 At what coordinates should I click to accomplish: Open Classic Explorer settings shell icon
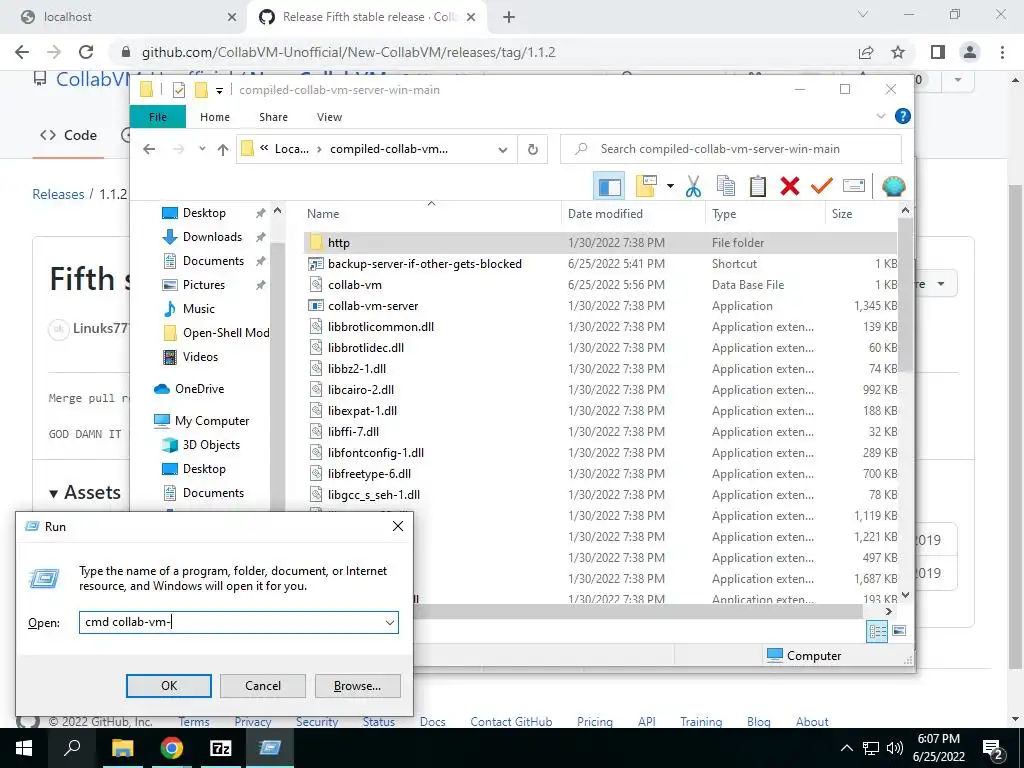coord(893,187)
